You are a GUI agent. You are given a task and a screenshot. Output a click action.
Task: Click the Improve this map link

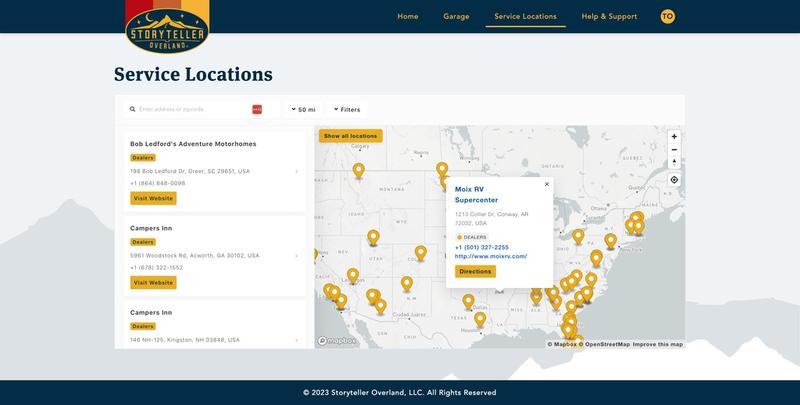click(x=658, y=344)
